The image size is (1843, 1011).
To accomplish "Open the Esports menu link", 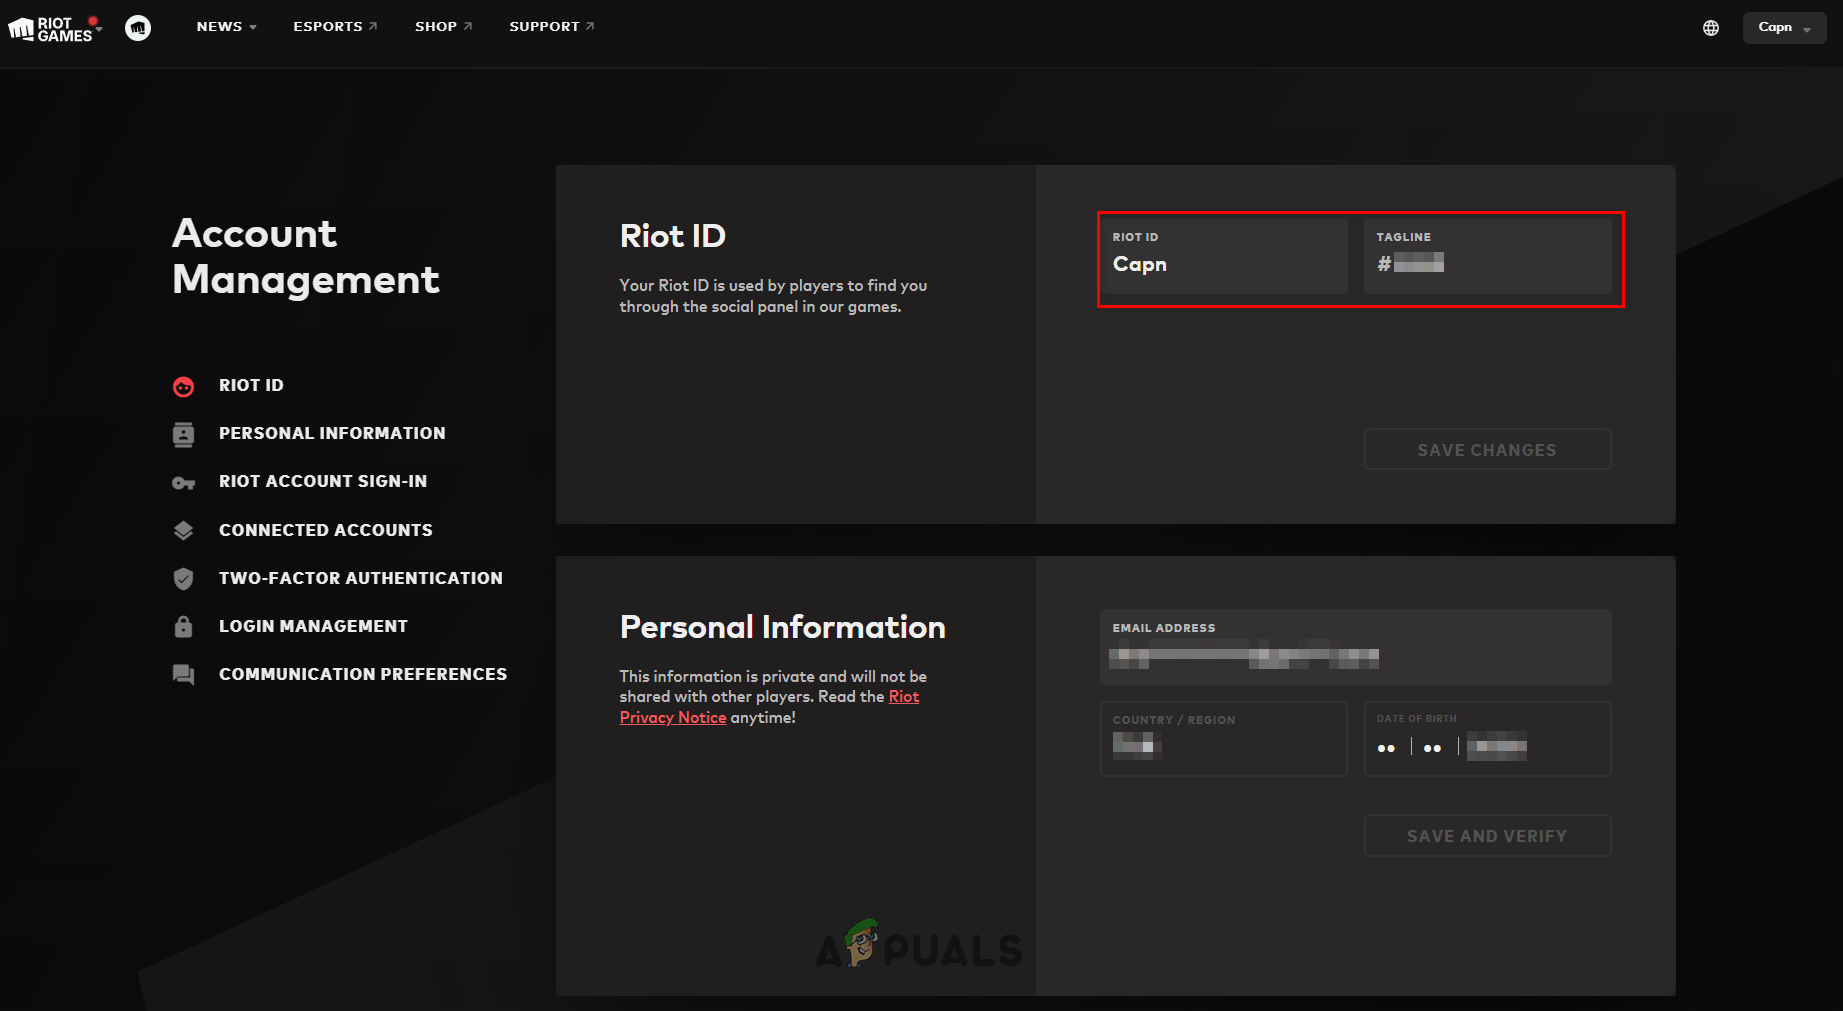I will tap(335, 27).
